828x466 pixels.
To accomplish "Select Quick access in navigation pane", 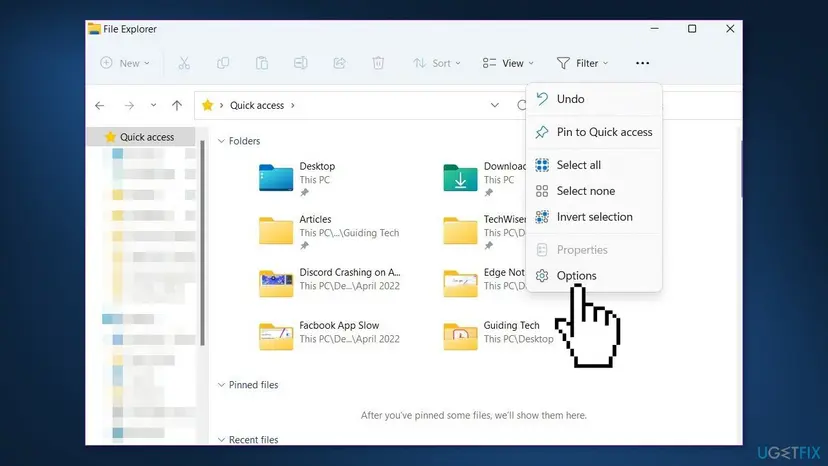I will [x=141, y=137].
